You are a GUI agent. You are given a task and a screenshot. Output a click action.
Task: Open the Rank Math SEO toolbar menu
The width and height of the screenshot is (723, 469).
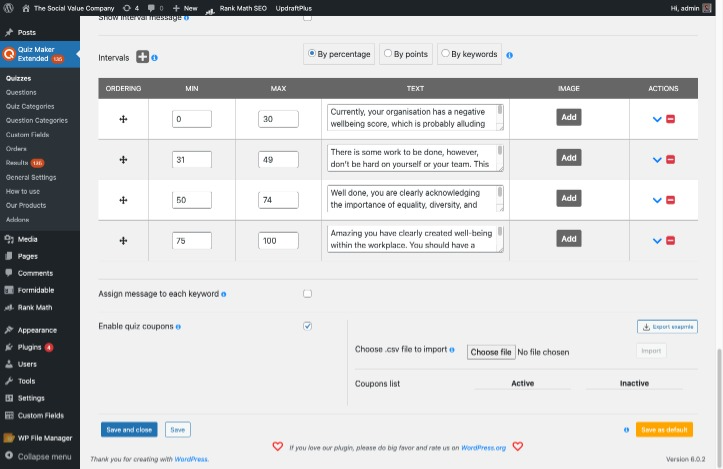click(244, 7)
